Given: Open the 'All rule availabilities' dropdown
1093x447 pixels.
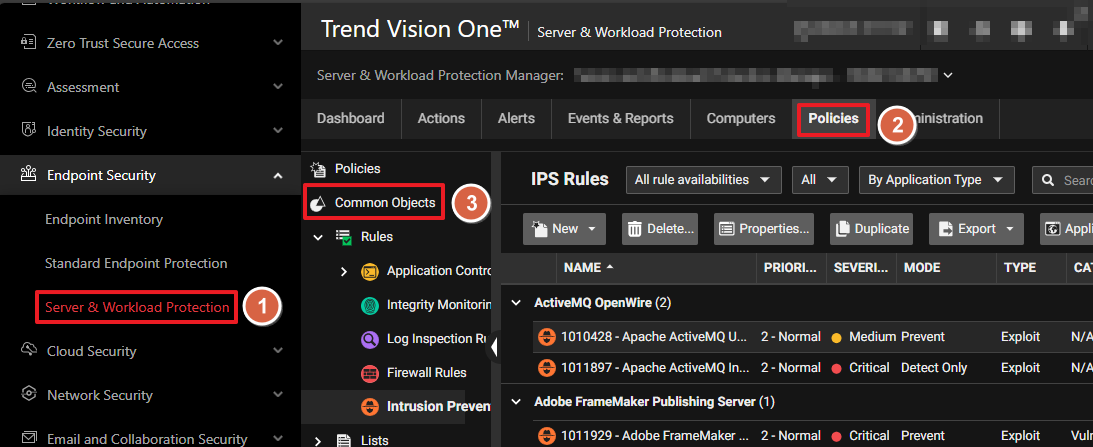Looking at the screenshot, I should coord(703,180).
